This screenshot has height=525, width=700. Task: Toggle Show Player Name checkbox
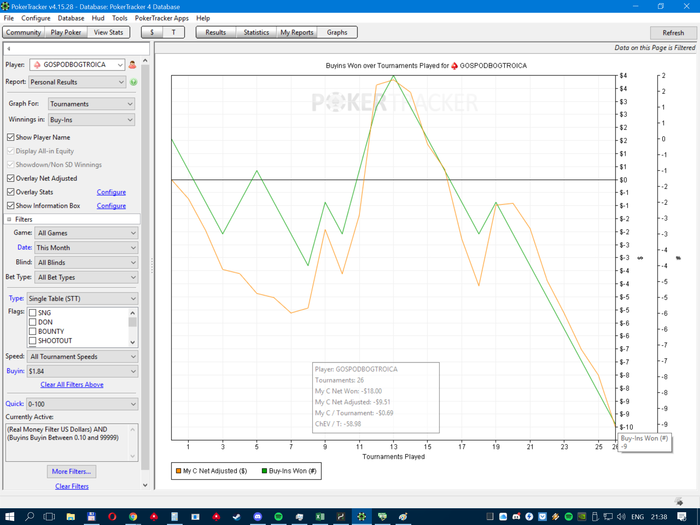[11, 137]
